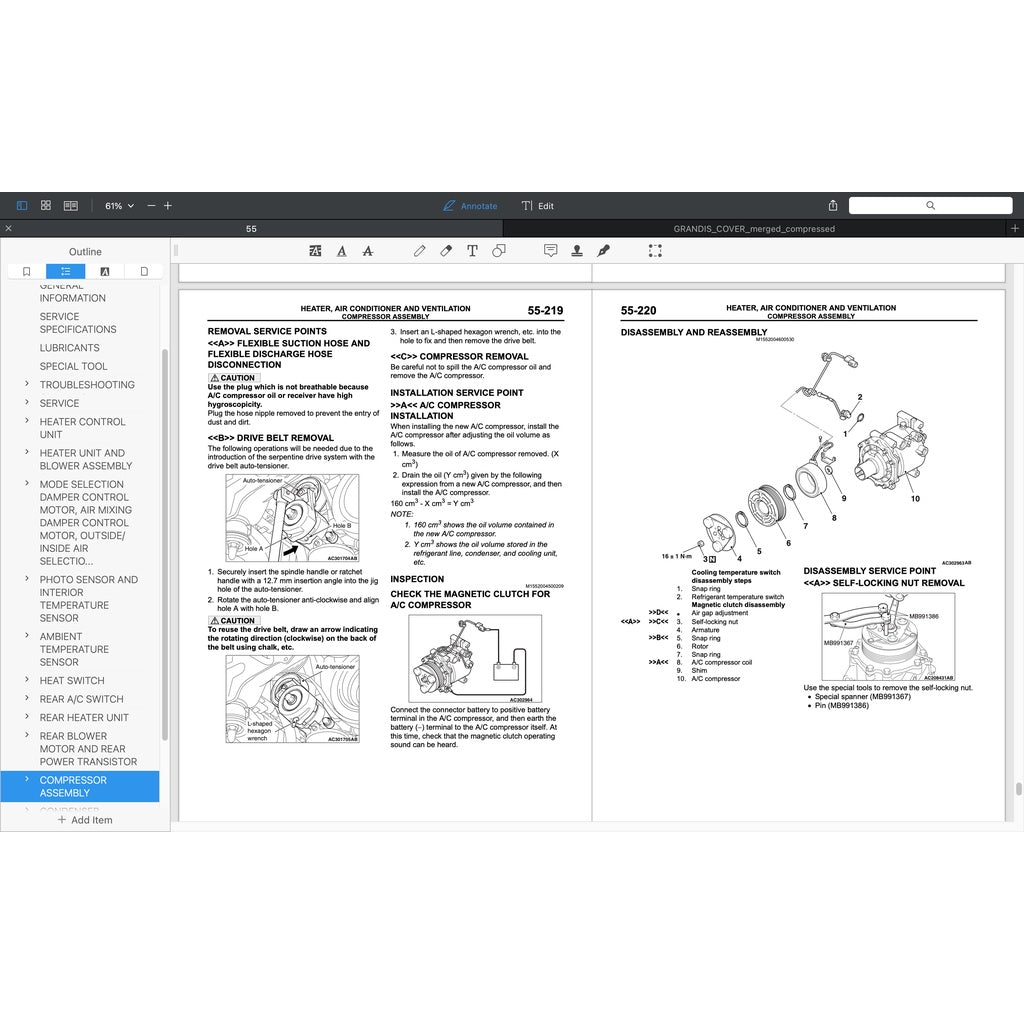Select the highlight text tool
Screen dimensions: 1024x1024
point(316,251)
